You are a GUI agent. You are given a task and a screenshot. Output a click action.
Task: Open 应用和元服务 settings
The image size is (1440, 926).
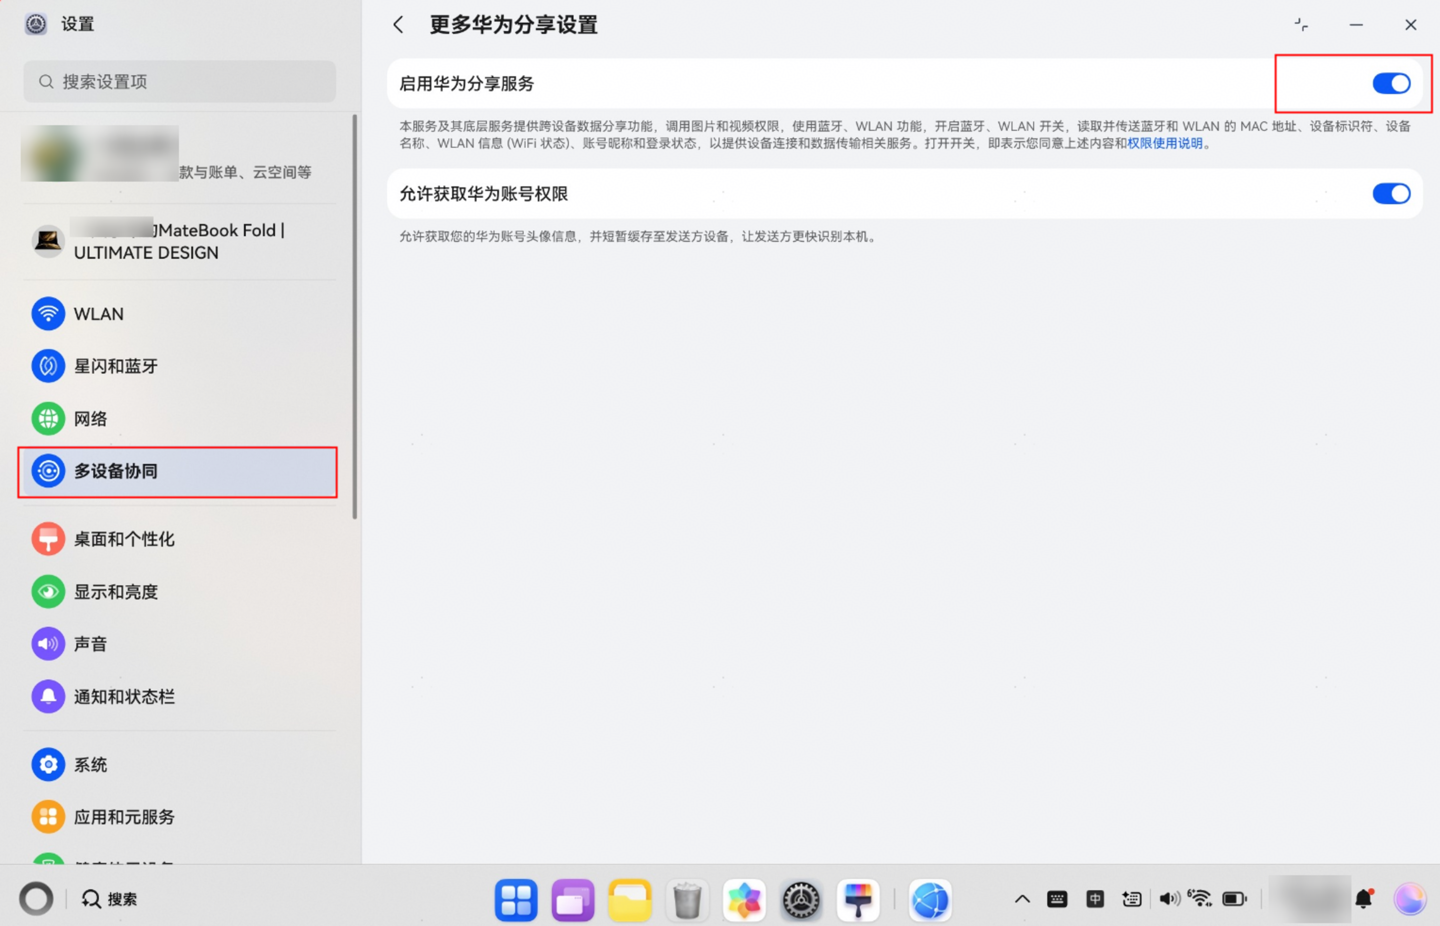point(122,816)
